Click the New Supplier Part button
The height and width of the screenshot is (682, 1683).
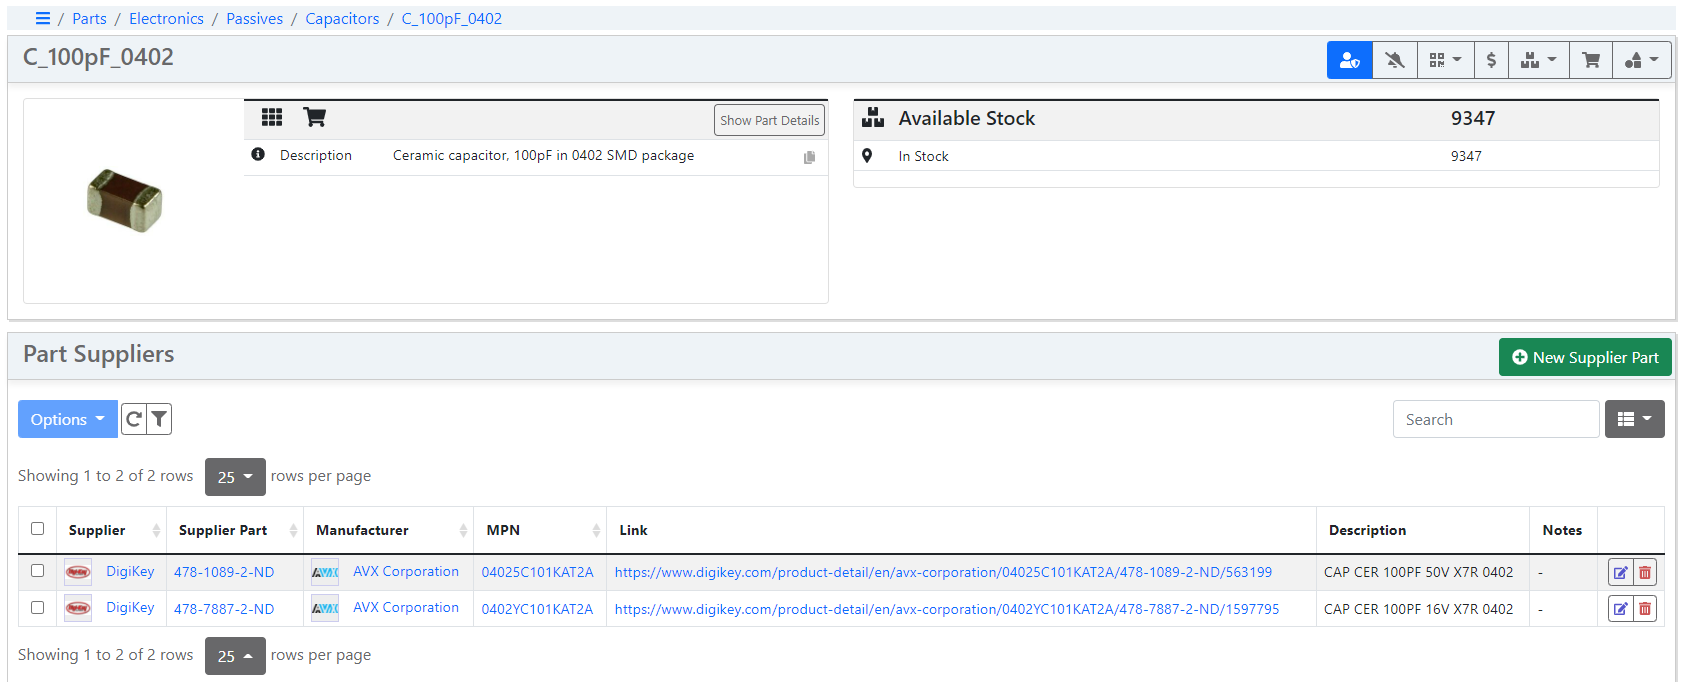click(x=1584, y=357)
